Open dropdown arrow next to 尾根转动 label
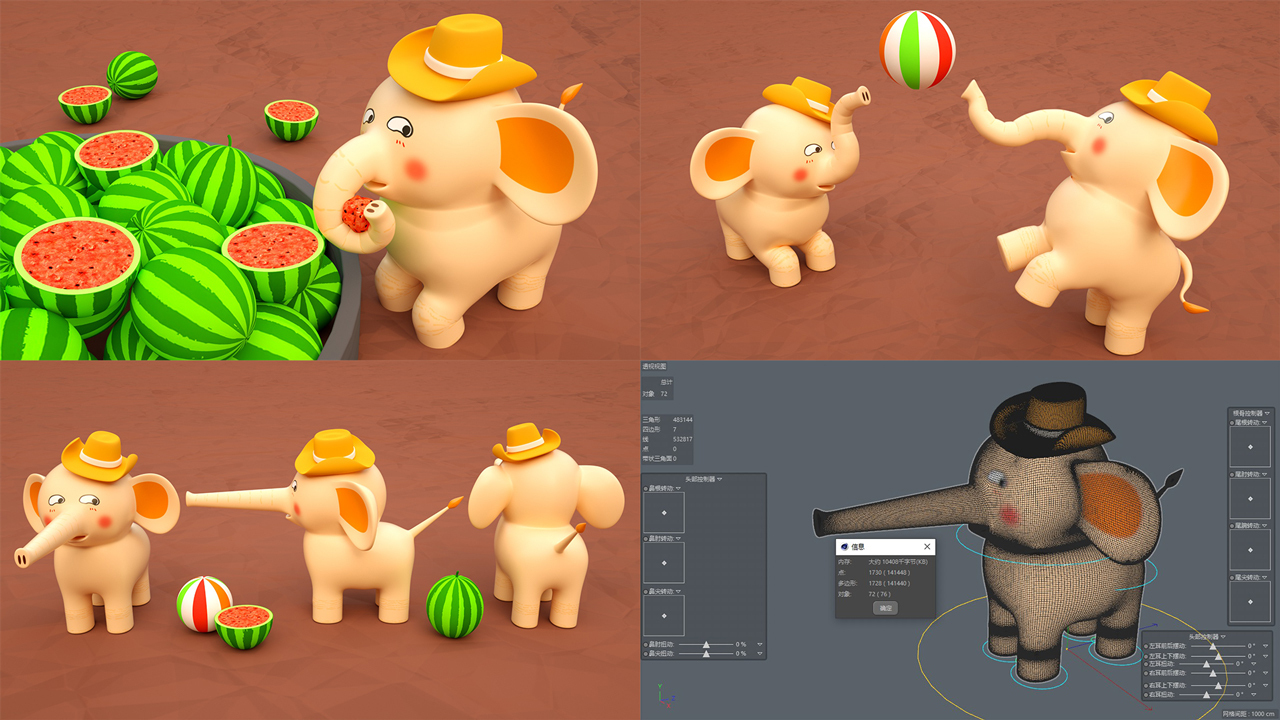Viewport: 1280px width, 720px height. pyautogui.click(x=1264, y=422)
